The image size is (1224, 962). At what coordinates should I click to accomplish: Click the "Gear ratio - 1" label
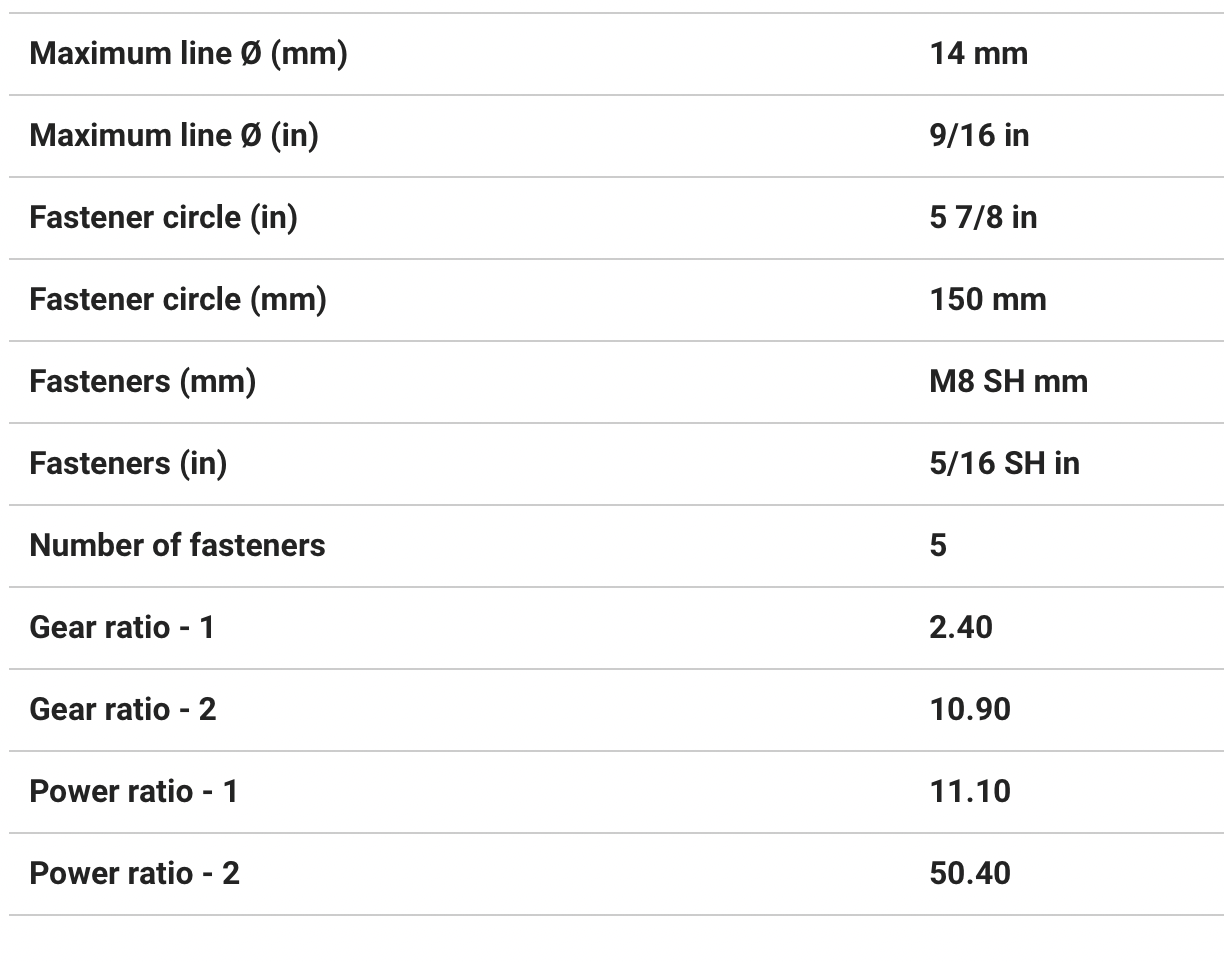(x=122, y=627)
